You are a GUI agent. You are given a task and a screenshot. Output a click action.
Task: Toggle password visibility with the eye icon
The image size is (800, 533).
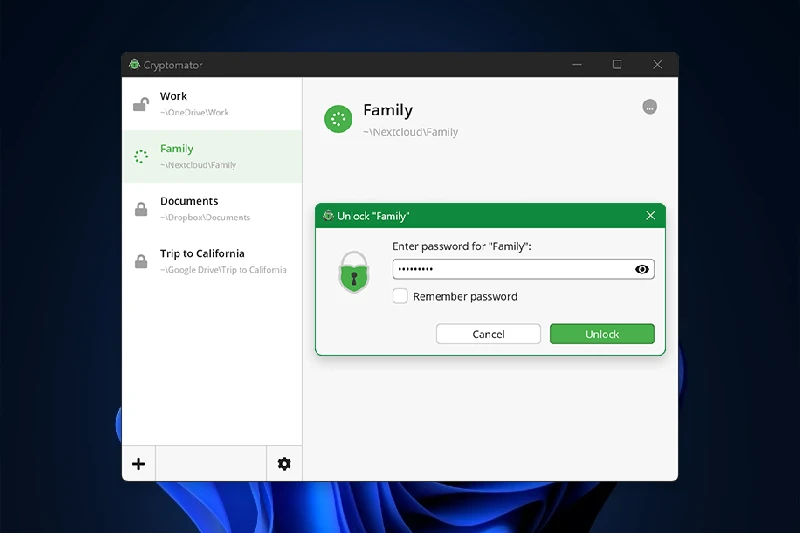(x=642, y=269)
